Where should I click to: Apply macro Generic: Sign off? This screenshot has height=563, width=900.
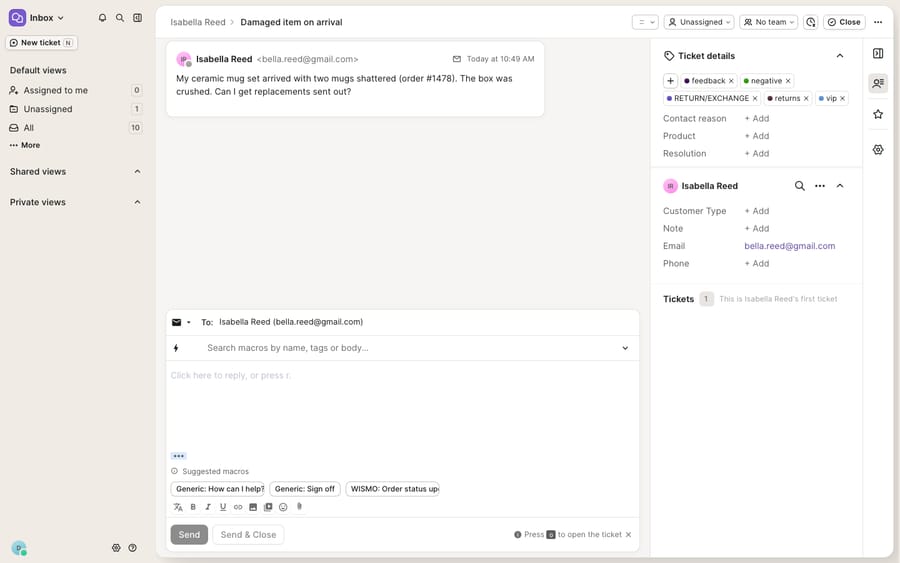[305, 489]
